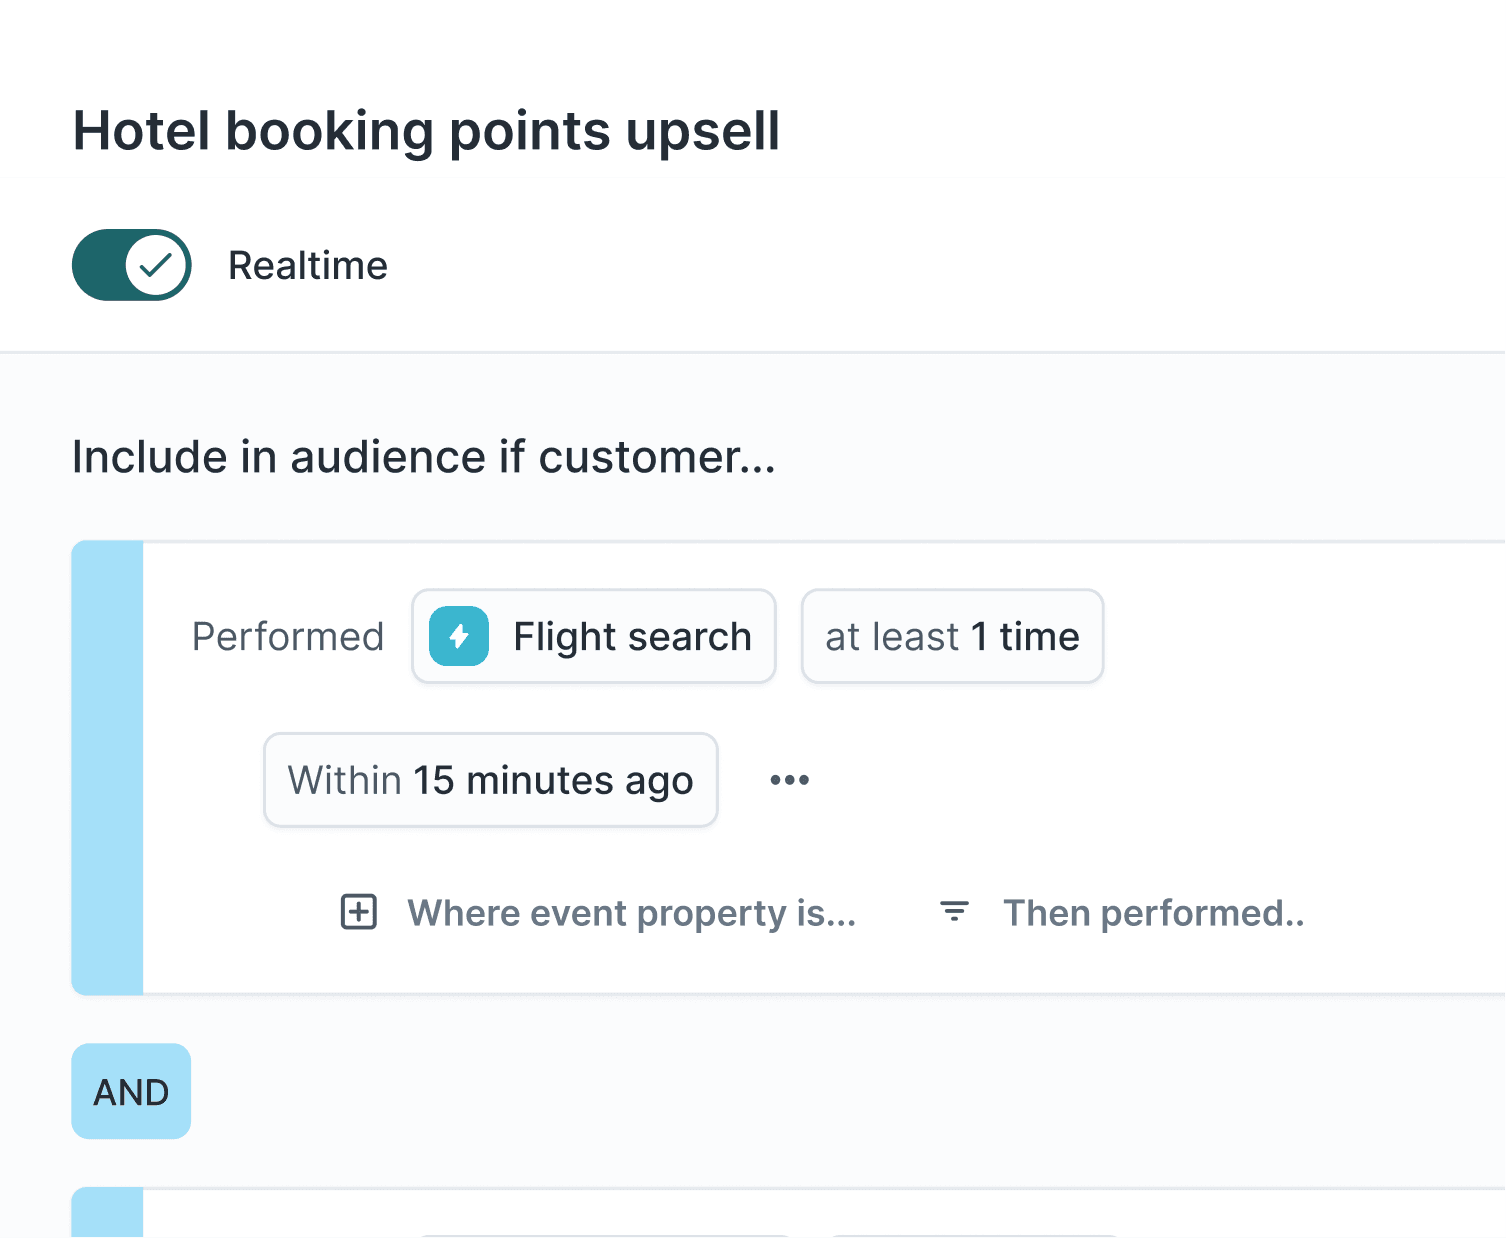Click the plus icon beside event property filter

click(357, 912)
